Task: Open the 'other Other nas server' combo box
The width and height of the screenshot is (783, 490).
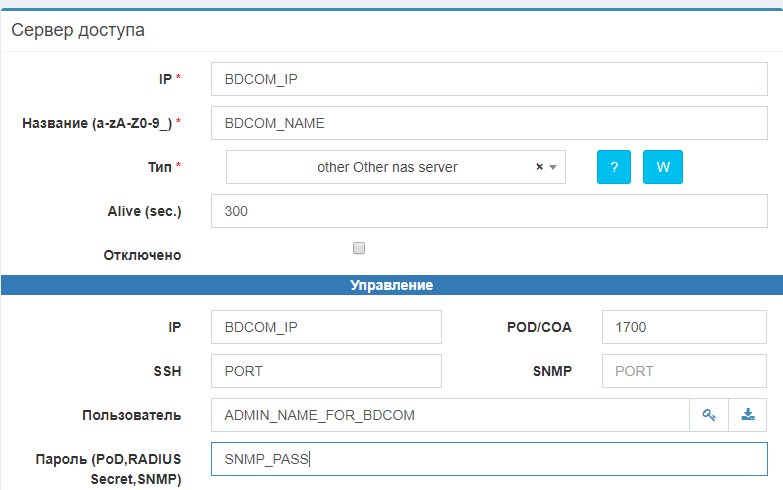Action: point(387,167)
